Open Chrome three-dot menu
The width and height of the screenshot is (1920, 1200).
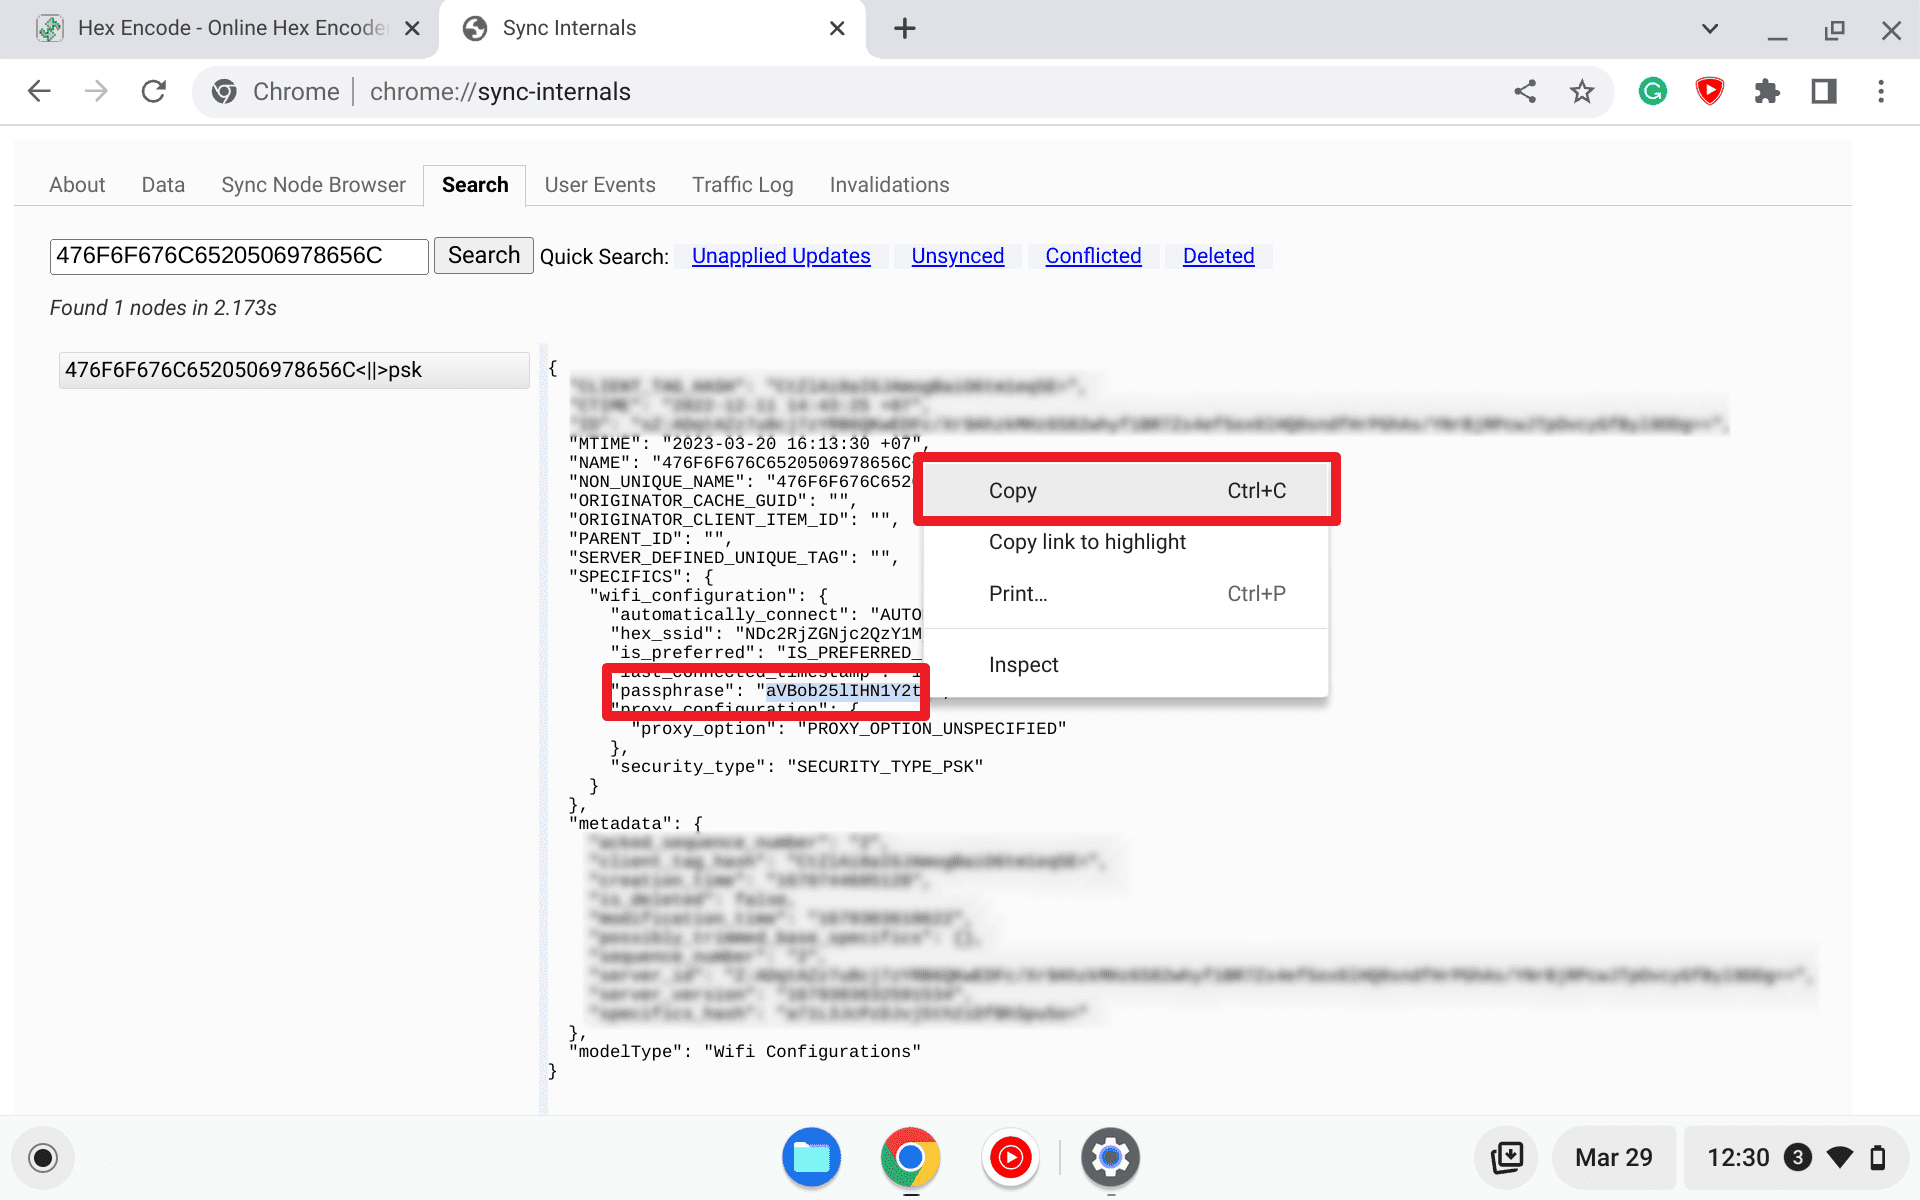pos(1881,92)
